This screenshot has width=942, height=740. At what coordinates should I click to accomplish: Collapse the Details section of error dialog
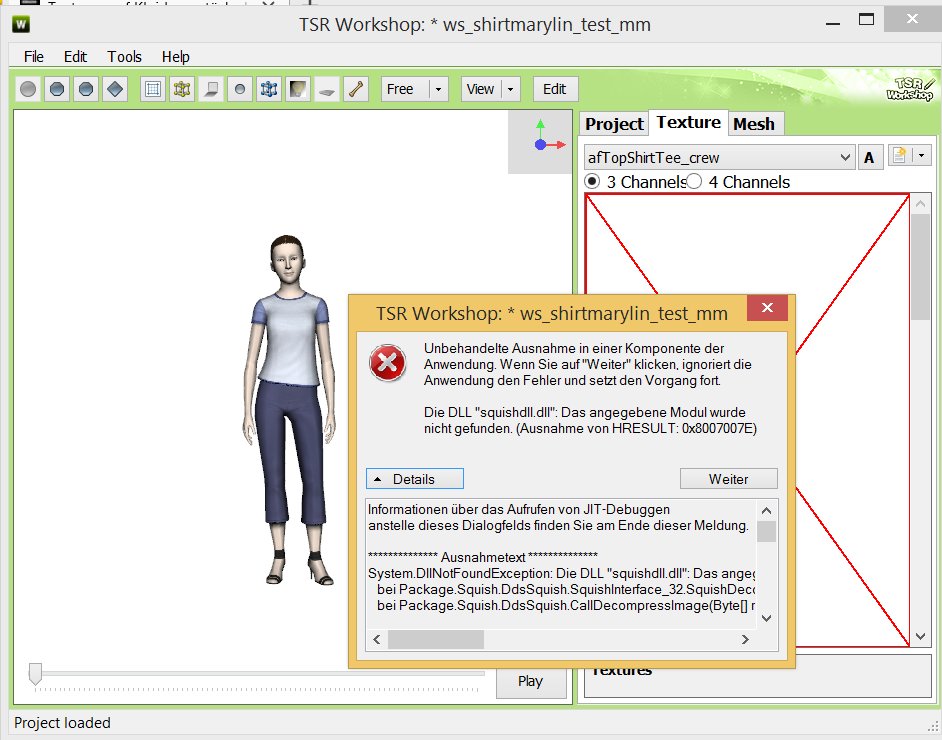pos(414,479)
